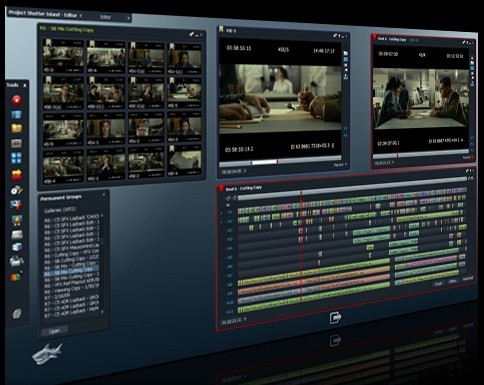Toggle the A5 audio track selector
The width and height of the screenshot is (484, 385).
pyautogui.click(x=230, y=257)
